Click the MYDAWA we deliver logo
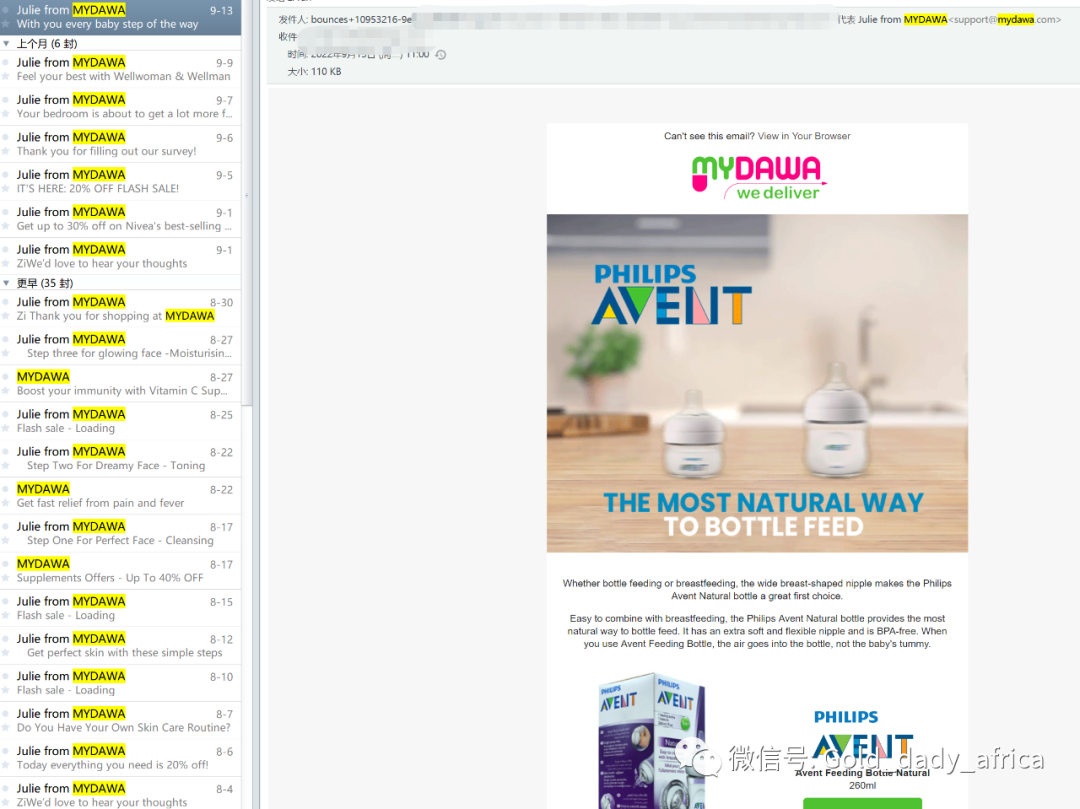Image resolution: width=1080 pixels, height=809 pixels. point(758,178)
